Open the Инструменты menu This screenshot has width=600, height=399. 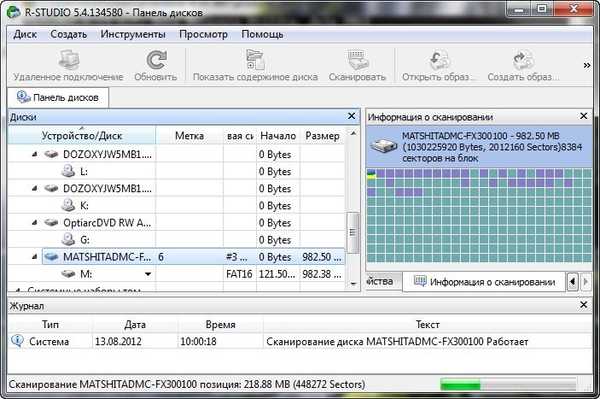pos(133,34)
